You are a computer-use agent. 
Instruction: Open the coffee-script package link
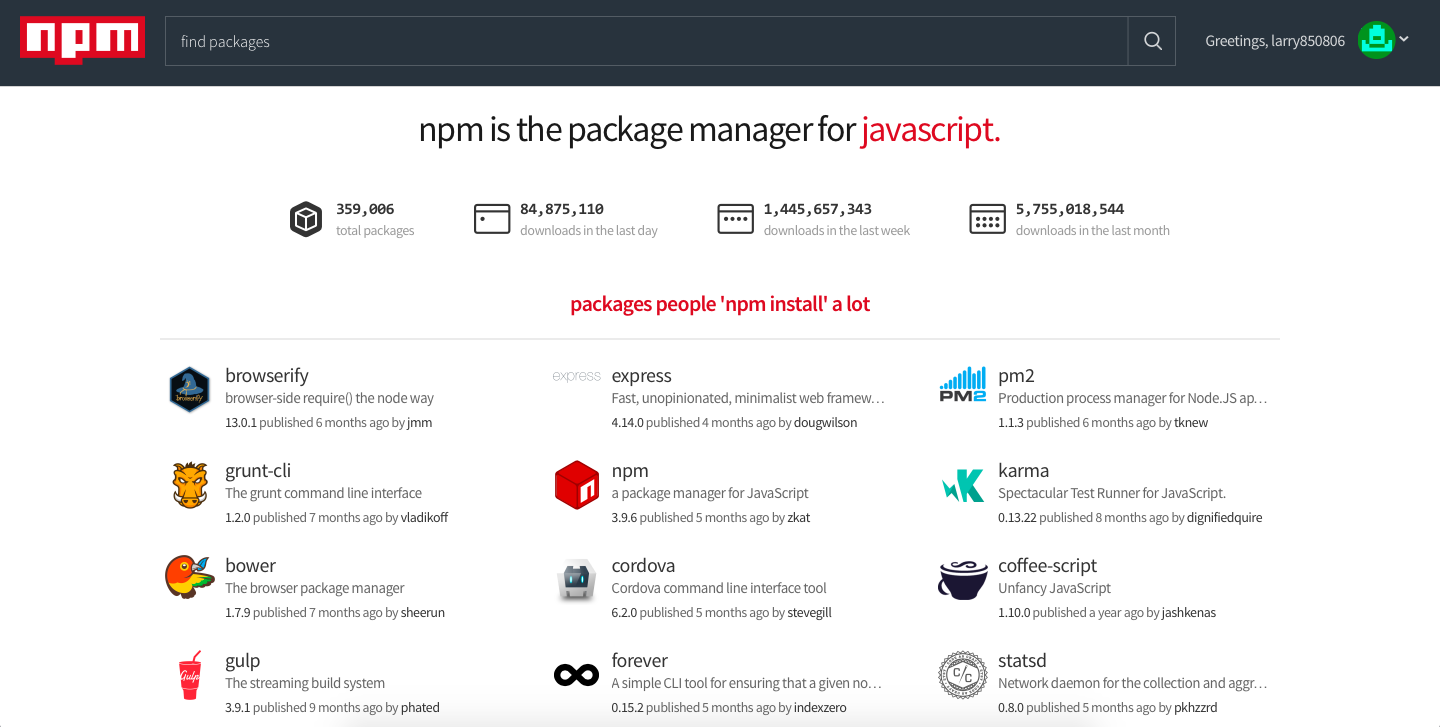coord(1047,566)
